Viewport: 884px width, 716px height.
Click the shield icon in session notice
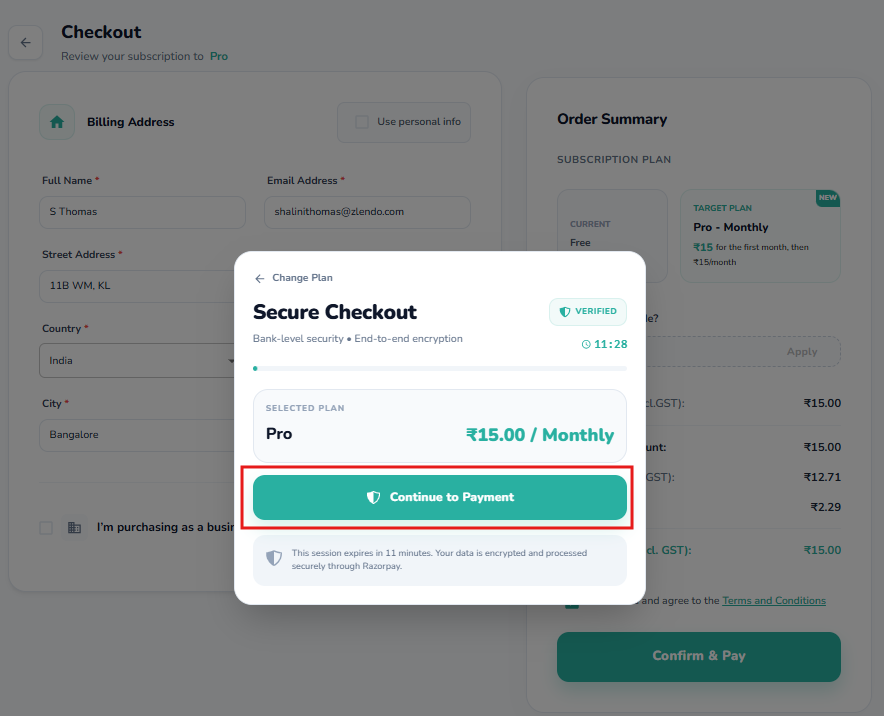point(274,558)
